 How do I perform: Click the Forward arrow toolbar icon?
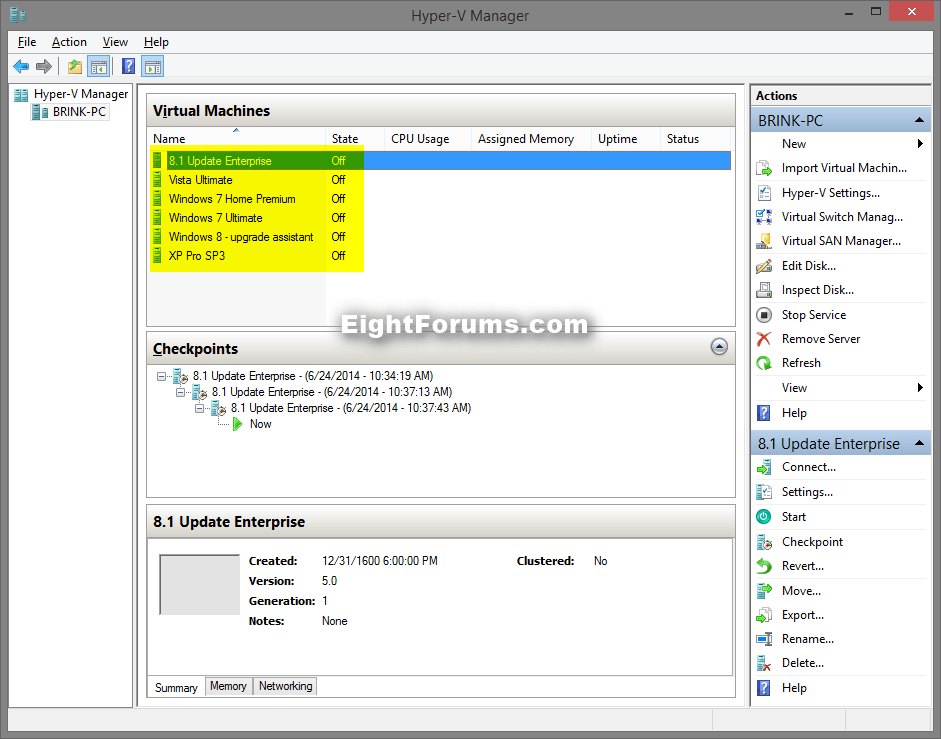[x=43, y=66]
